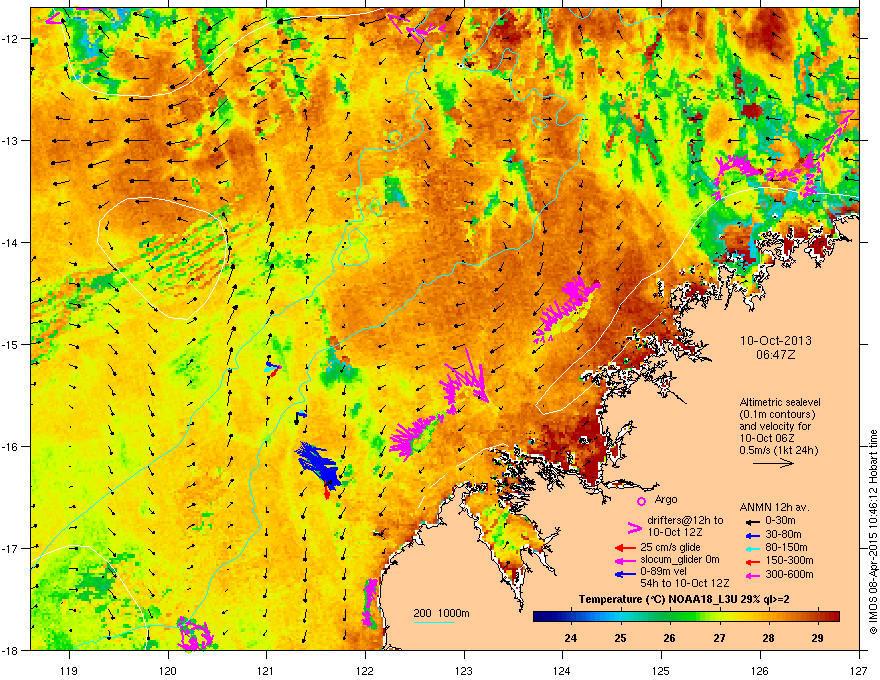The height and width of the screenshot is (680, 880).
Task: Click the 'slocum_glider 0m' legend label
Action: pos(680,560)
